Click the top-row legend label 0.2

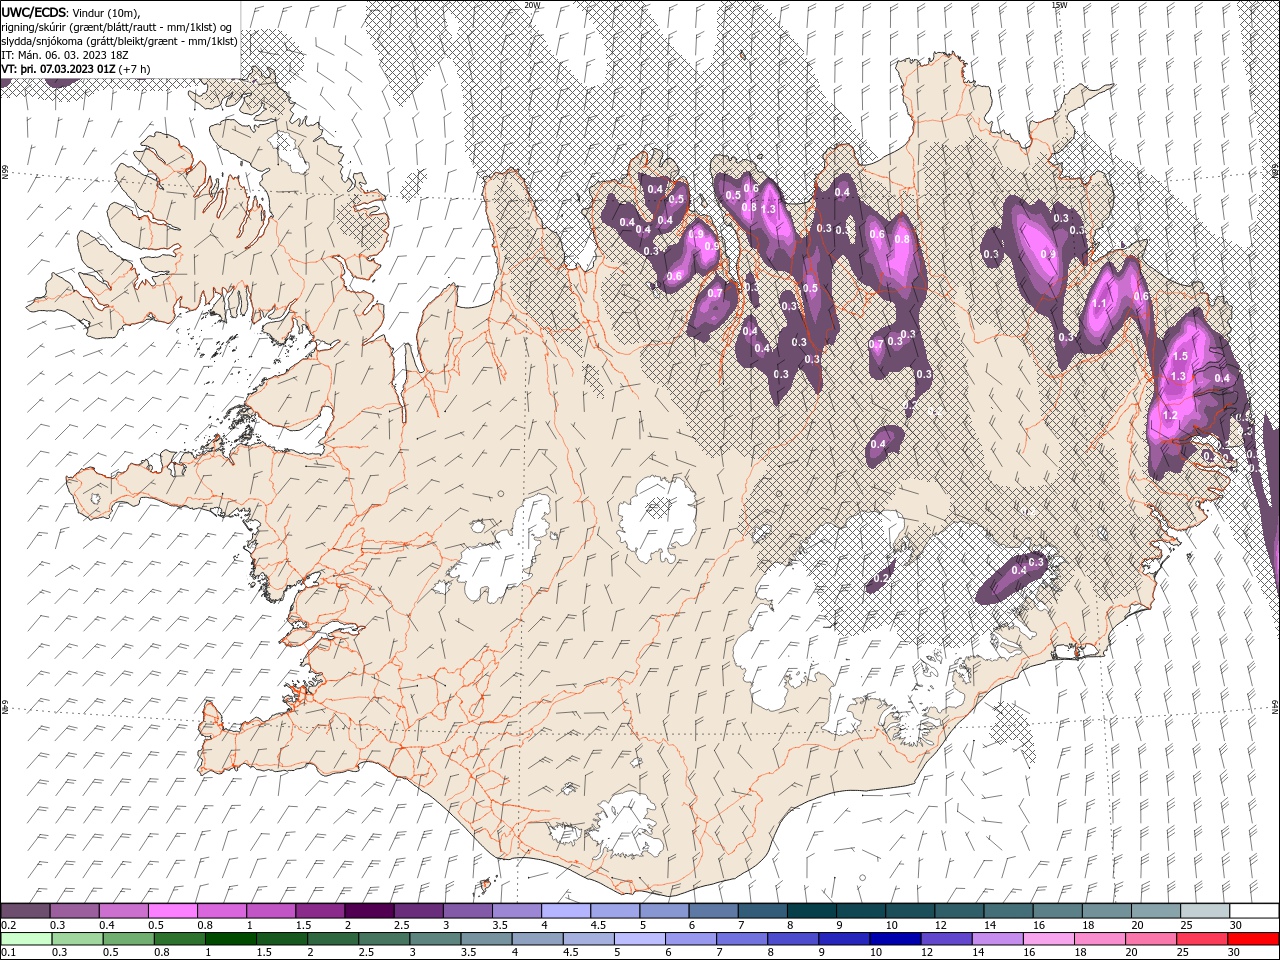point(7,926)
